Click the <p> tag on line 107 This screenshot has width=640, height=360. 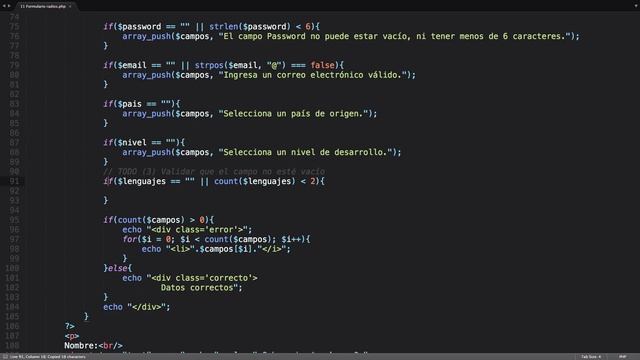72,336
